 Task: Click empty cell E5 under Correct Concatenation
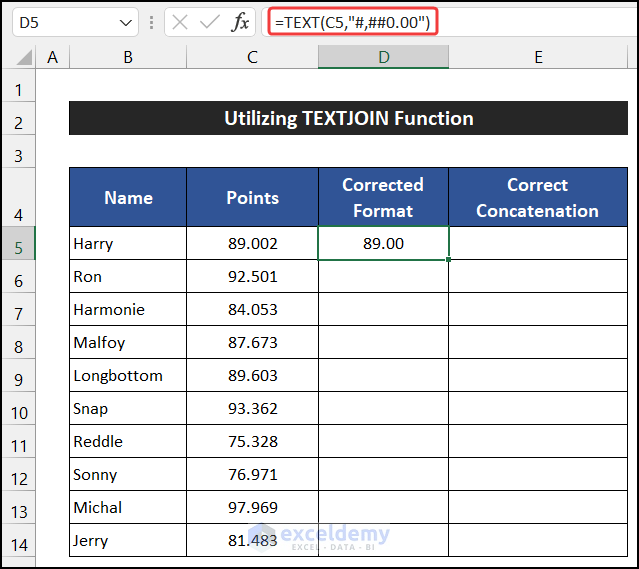538,244
